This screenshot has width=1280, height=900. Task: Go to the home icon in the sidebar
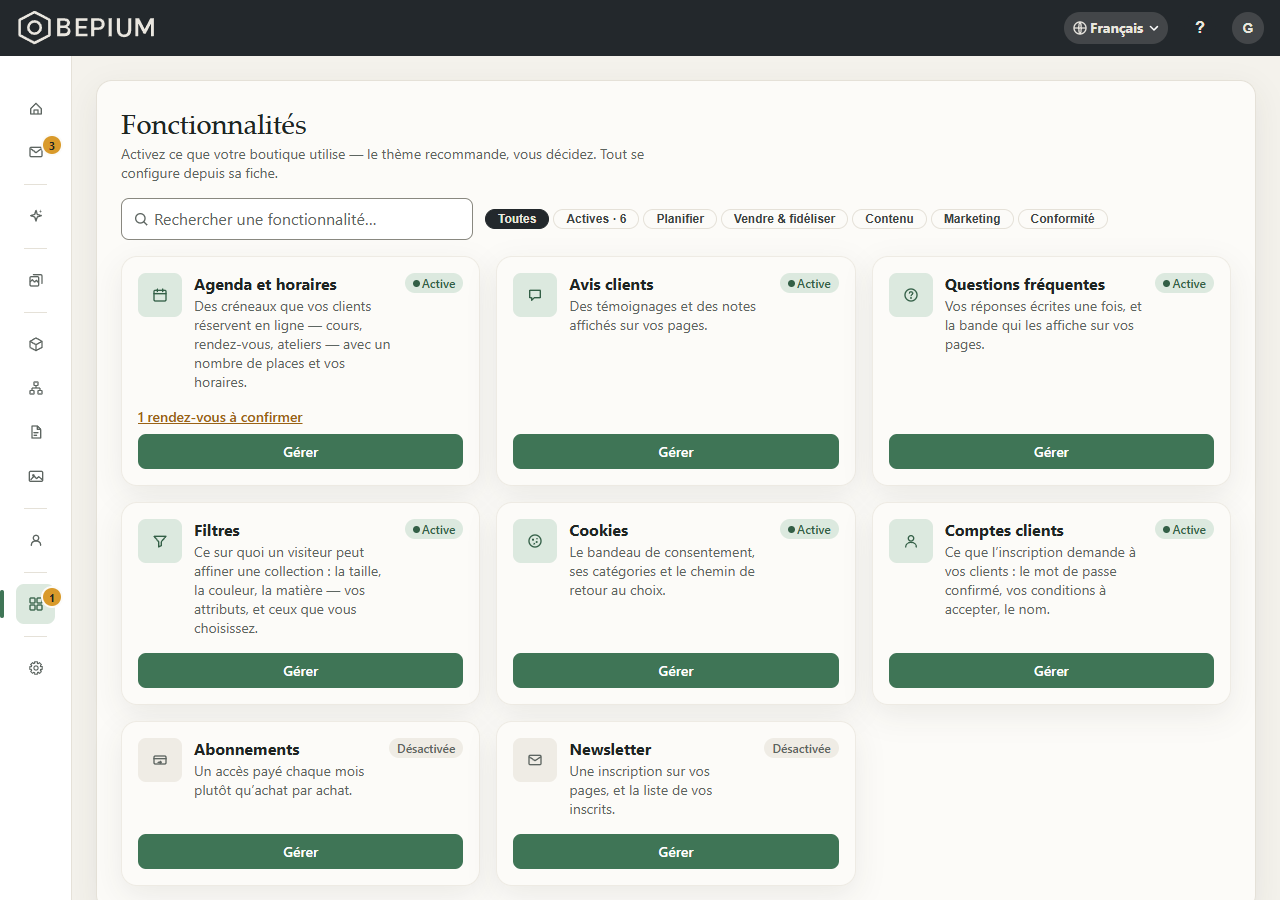(36, 109)
